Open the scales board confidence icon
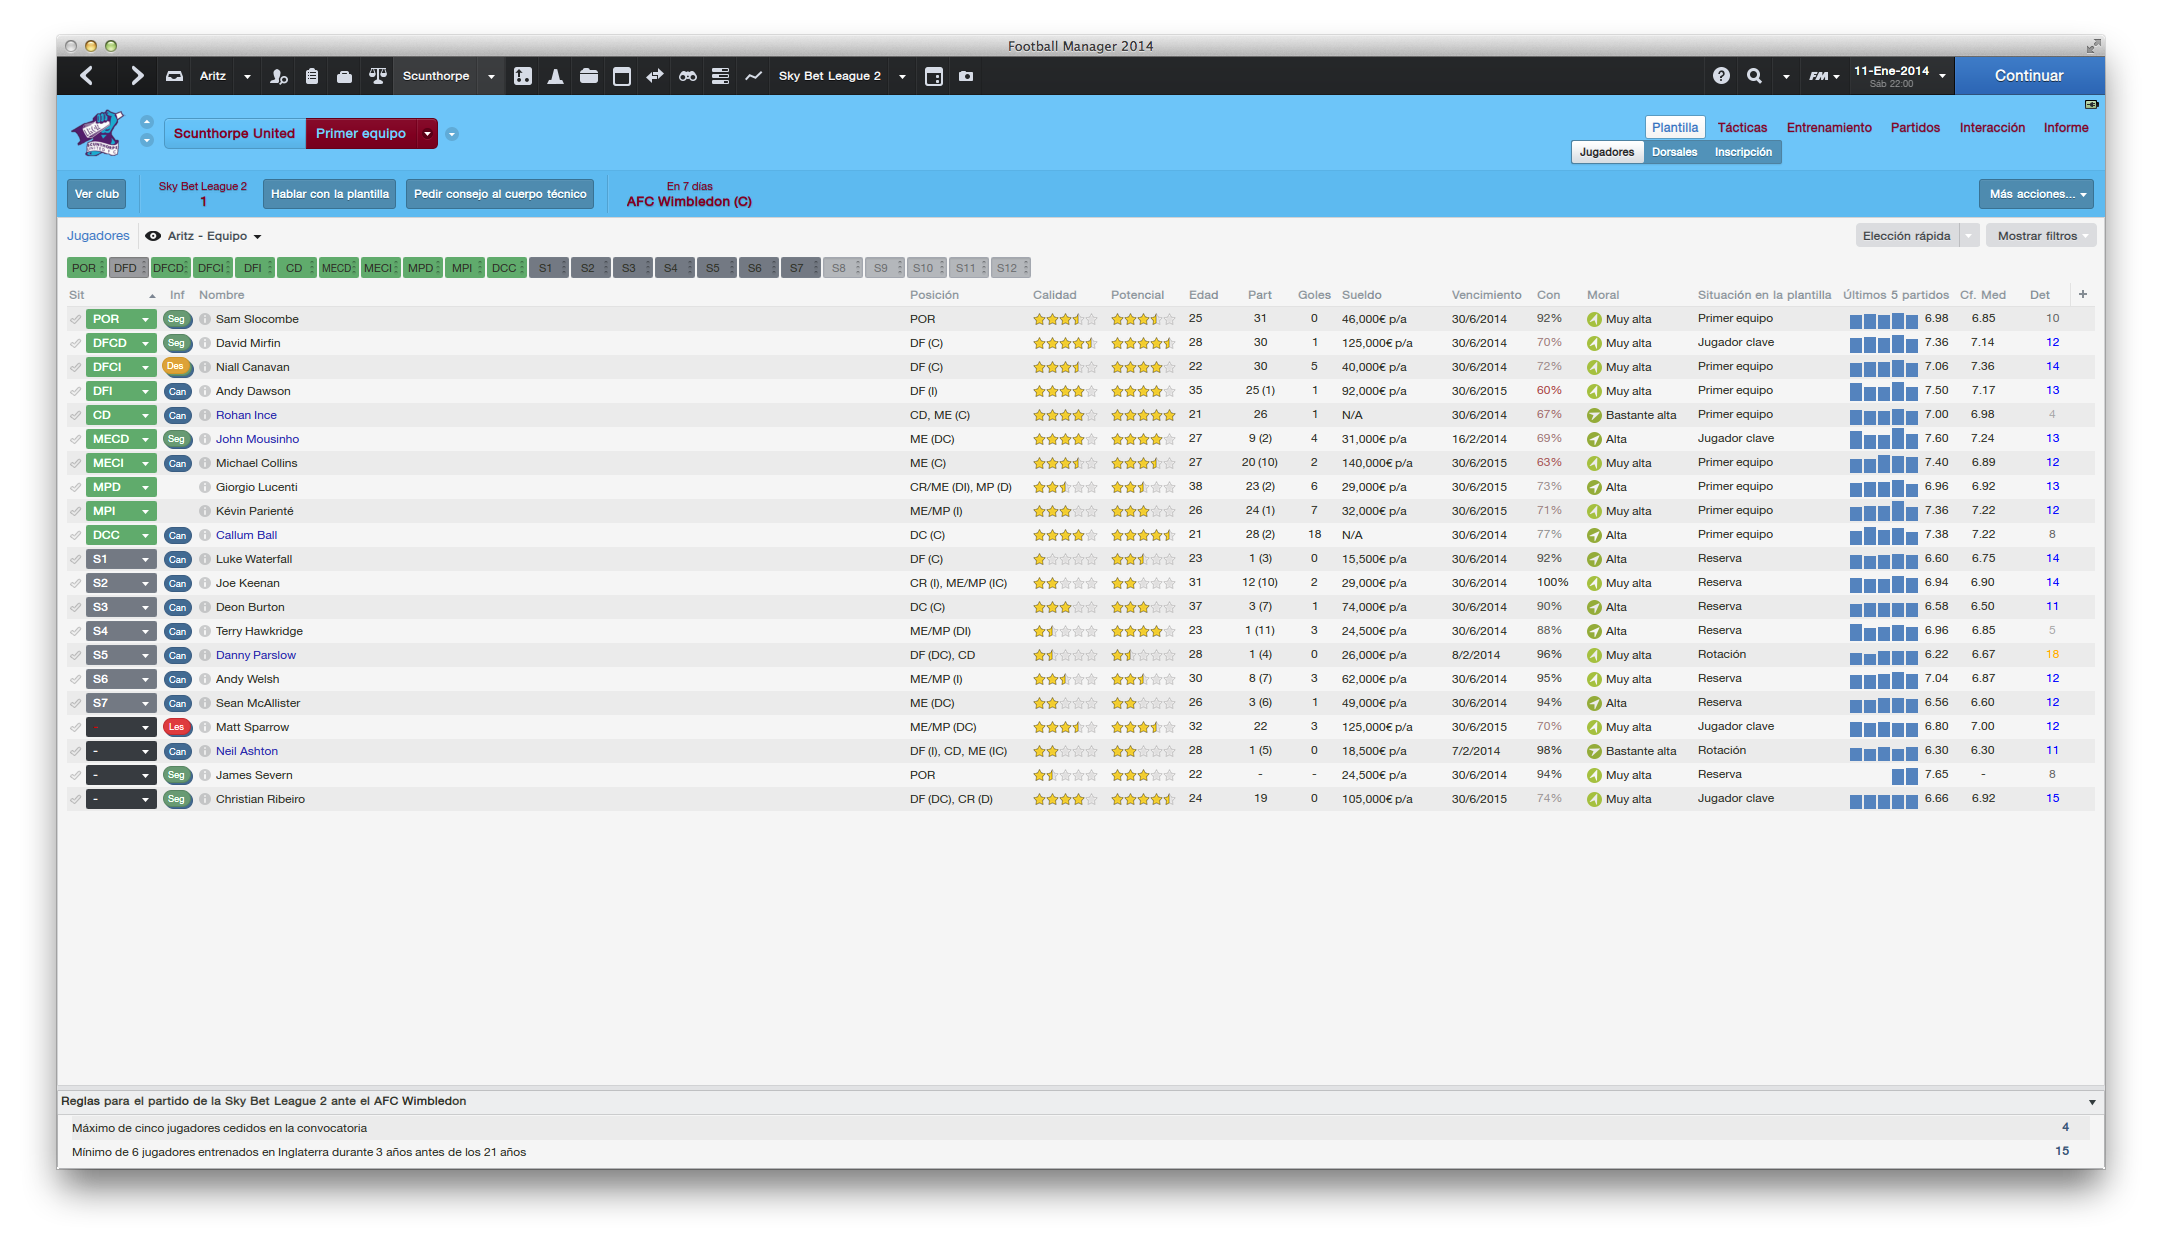This screenshot has width=2162, height=1248. click(x=377, y=76)
